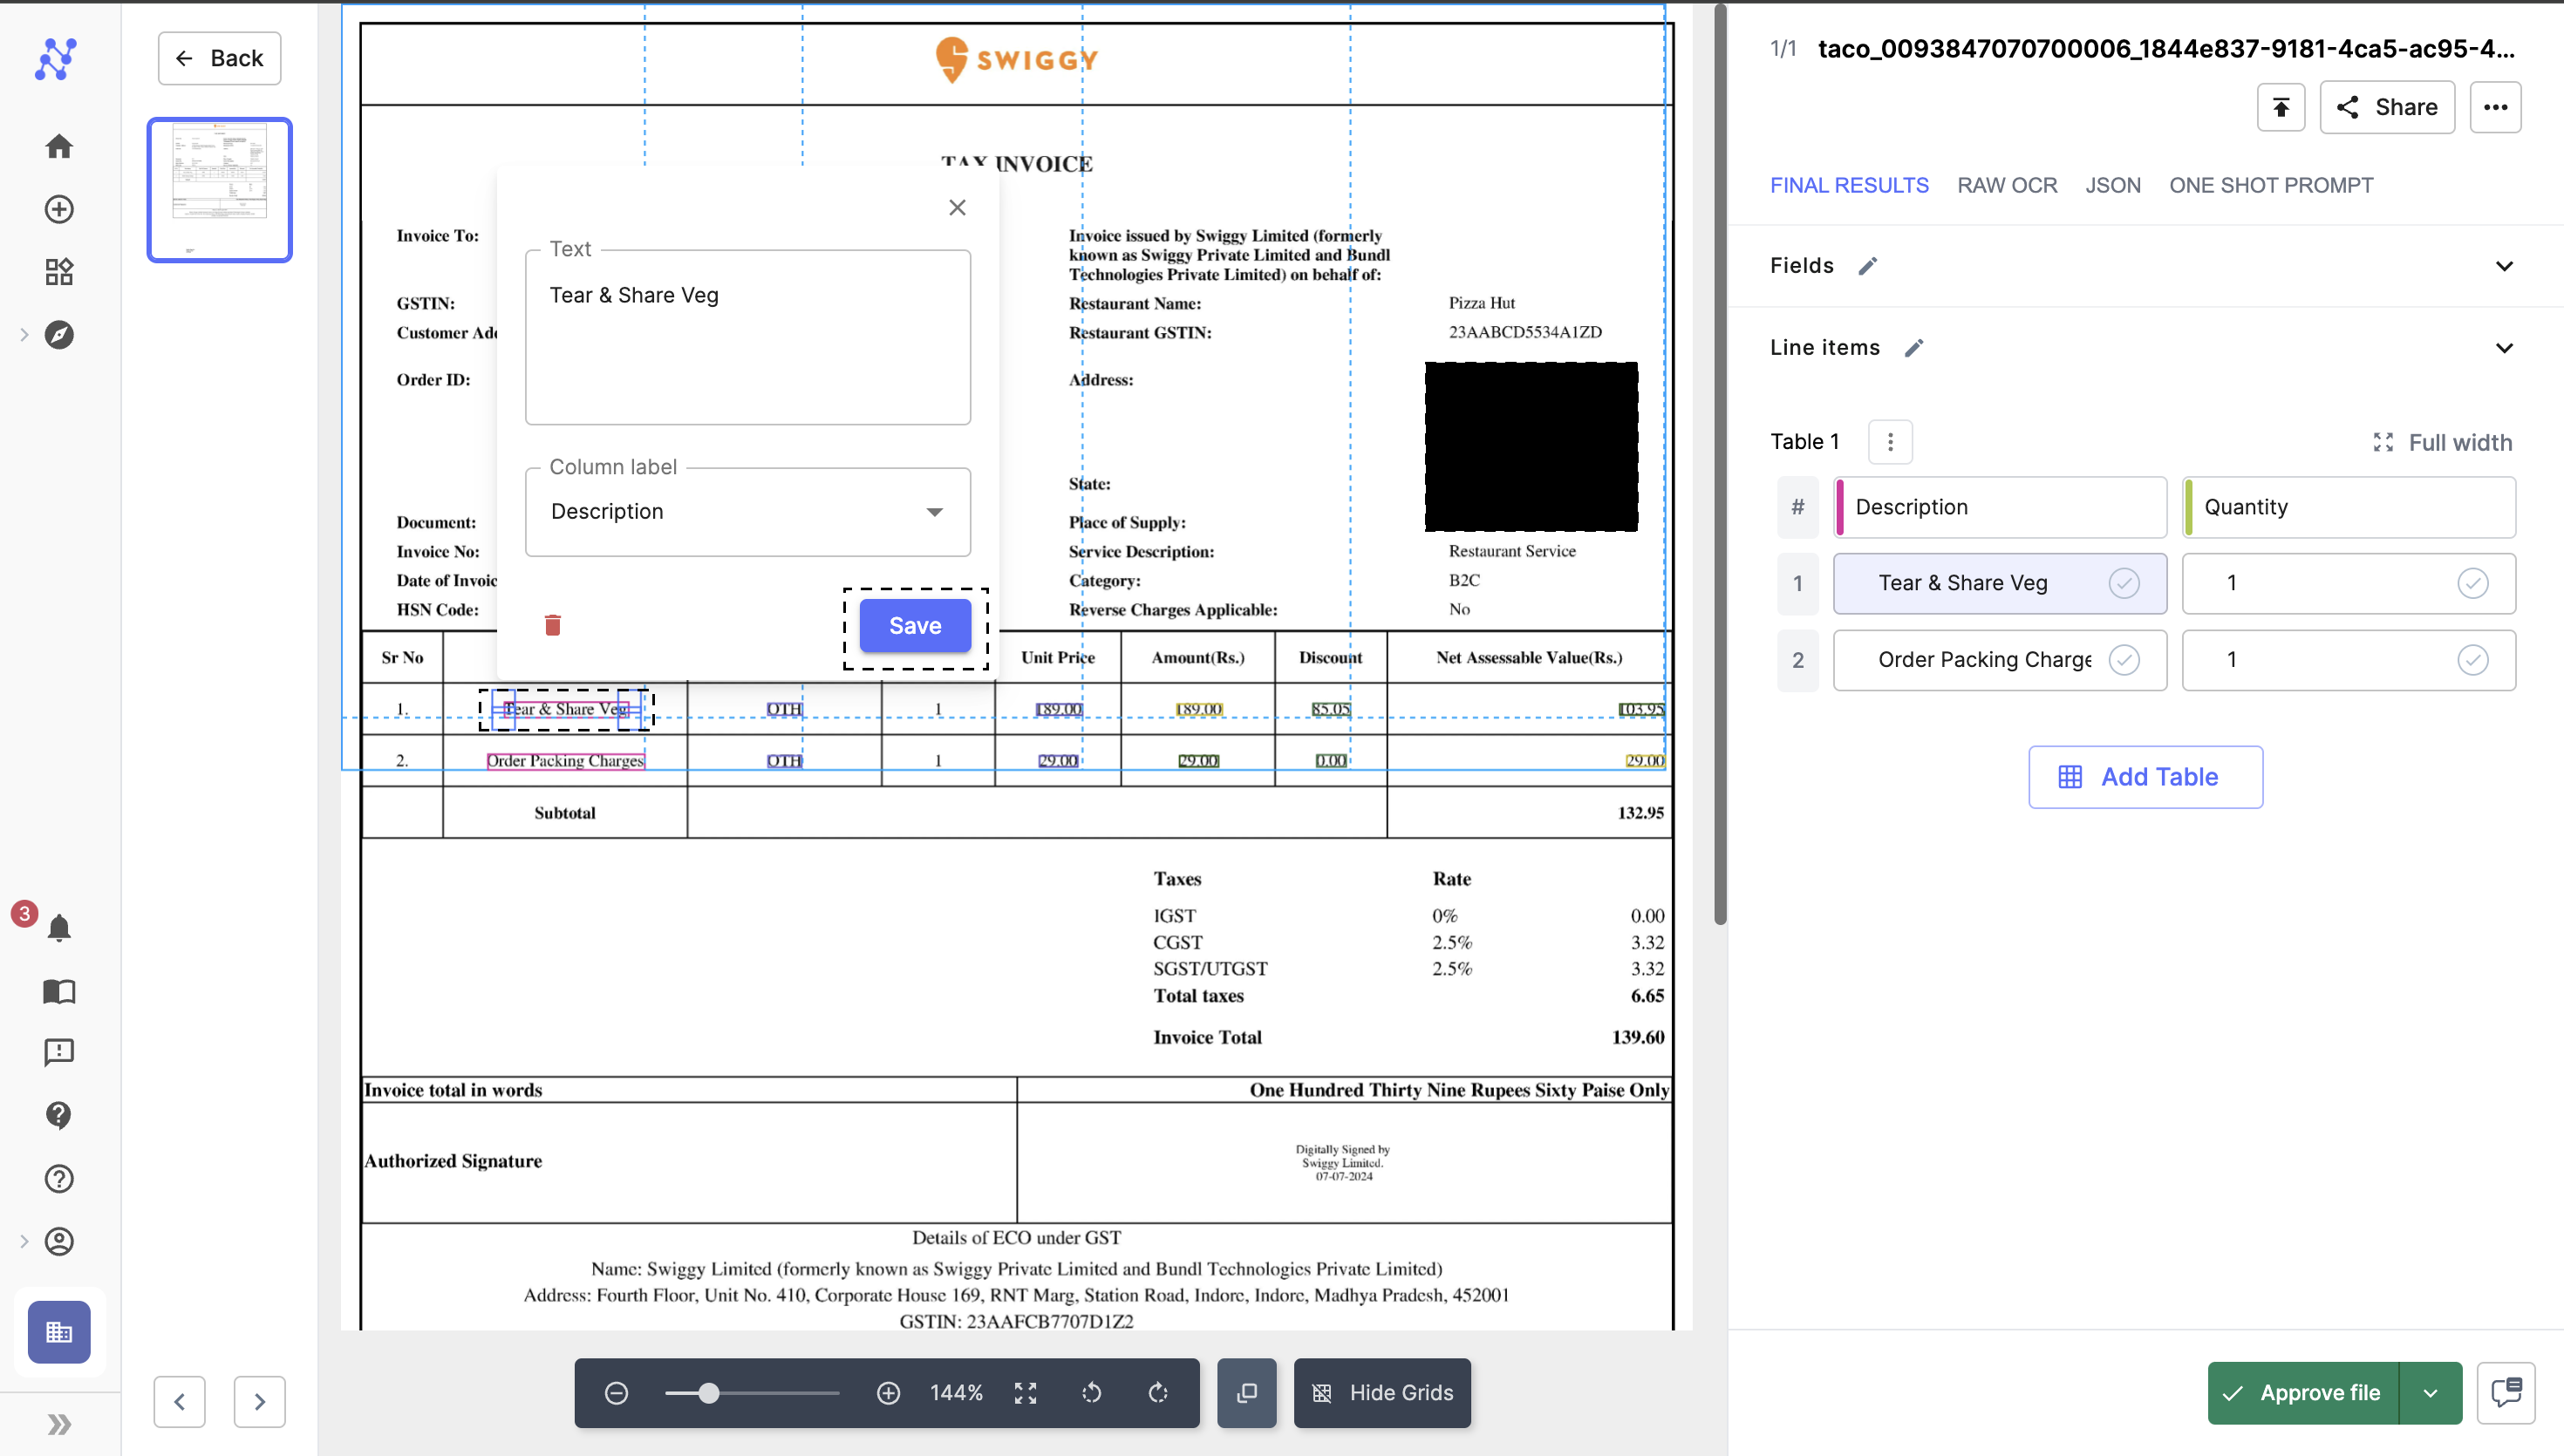Screen dimensions: 2564x1456
Task: Click the fit-to-screen icon in toolbar
Action: [x=1025, y=1393]
